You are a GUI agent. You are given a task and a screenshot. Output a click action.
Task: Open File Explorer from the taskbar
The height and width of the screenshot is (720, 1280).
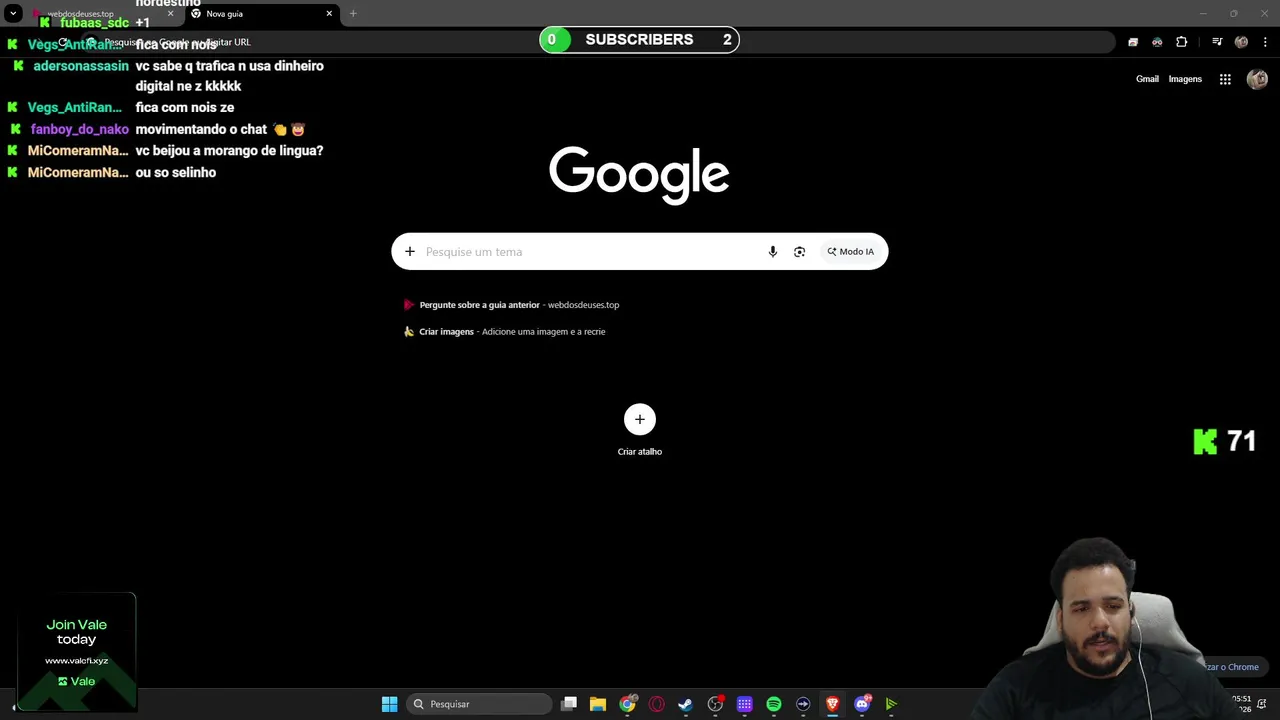click(x=598, y=704)
